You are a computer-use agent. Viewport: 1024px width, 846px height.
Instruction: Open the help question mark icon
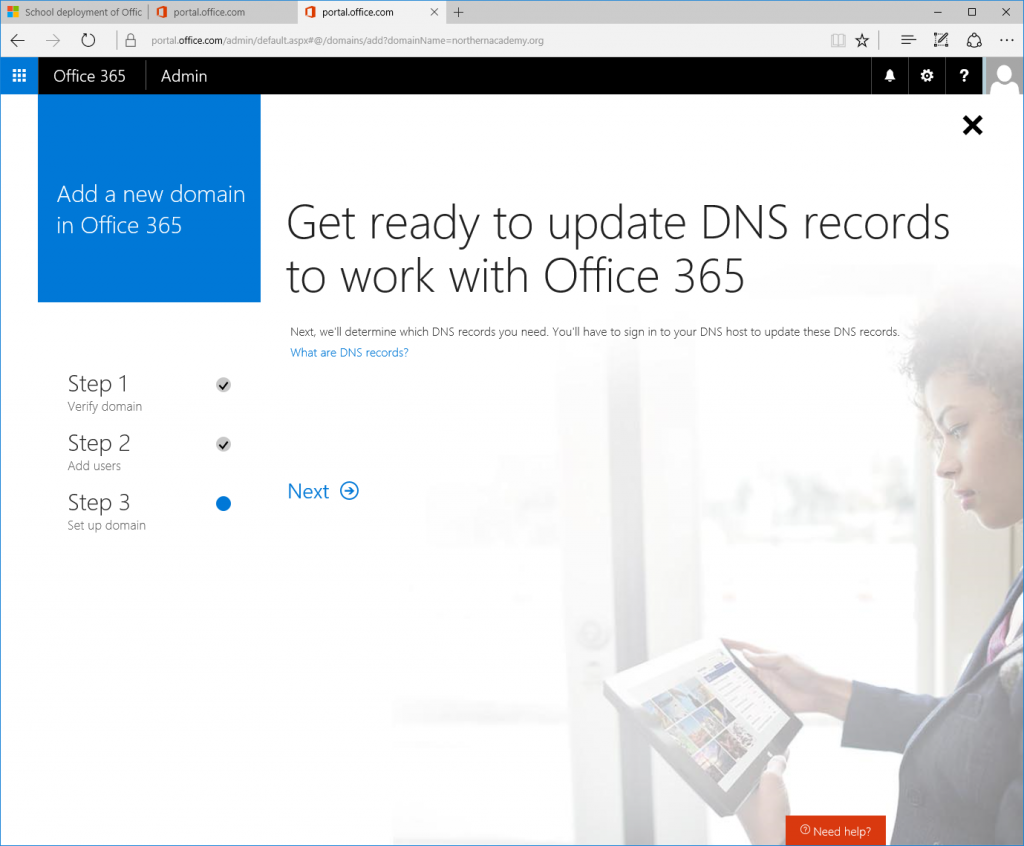[x=964, y=76]
